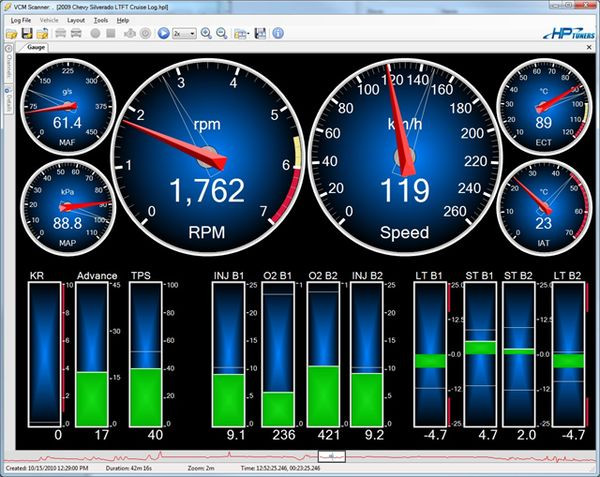Expand the Channels side panel

7,64
